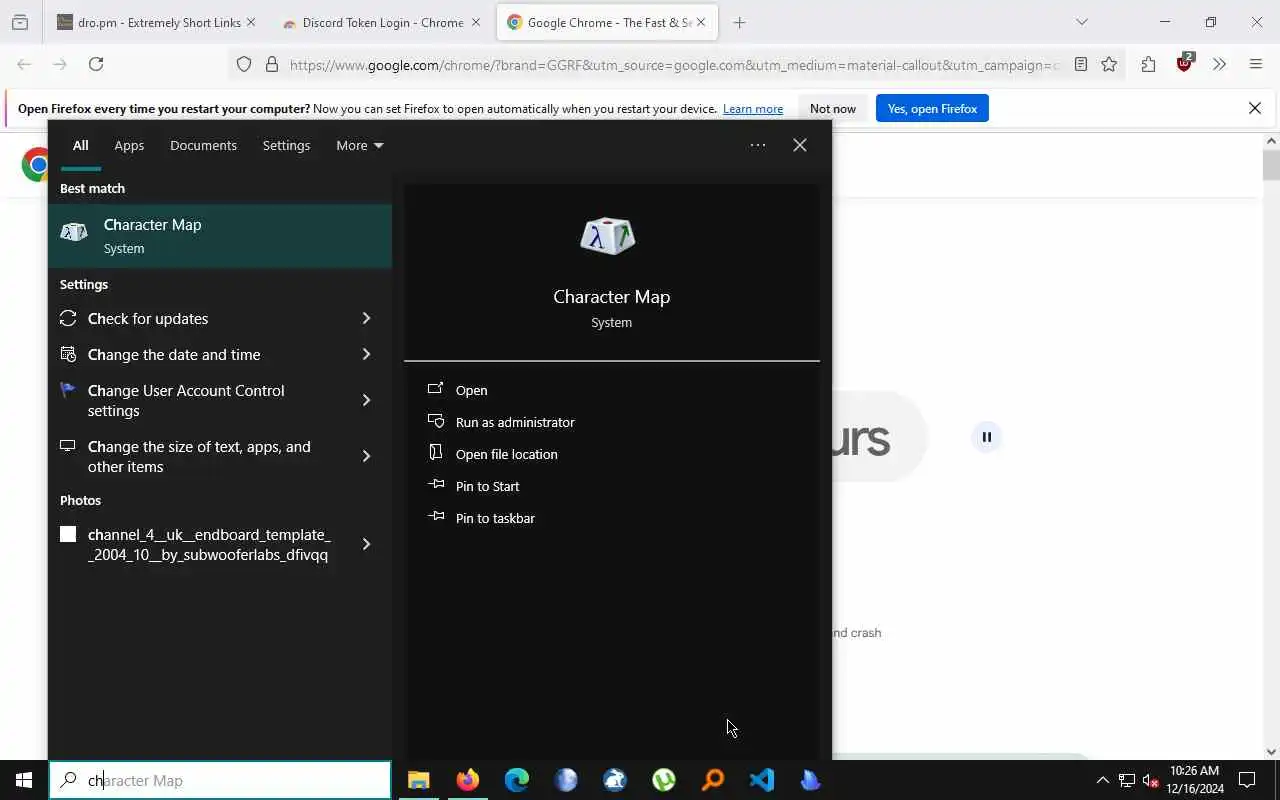Click the Check for updates refresh icon
The height and width of the screenshot is (800, 1280).
point(68,318)
